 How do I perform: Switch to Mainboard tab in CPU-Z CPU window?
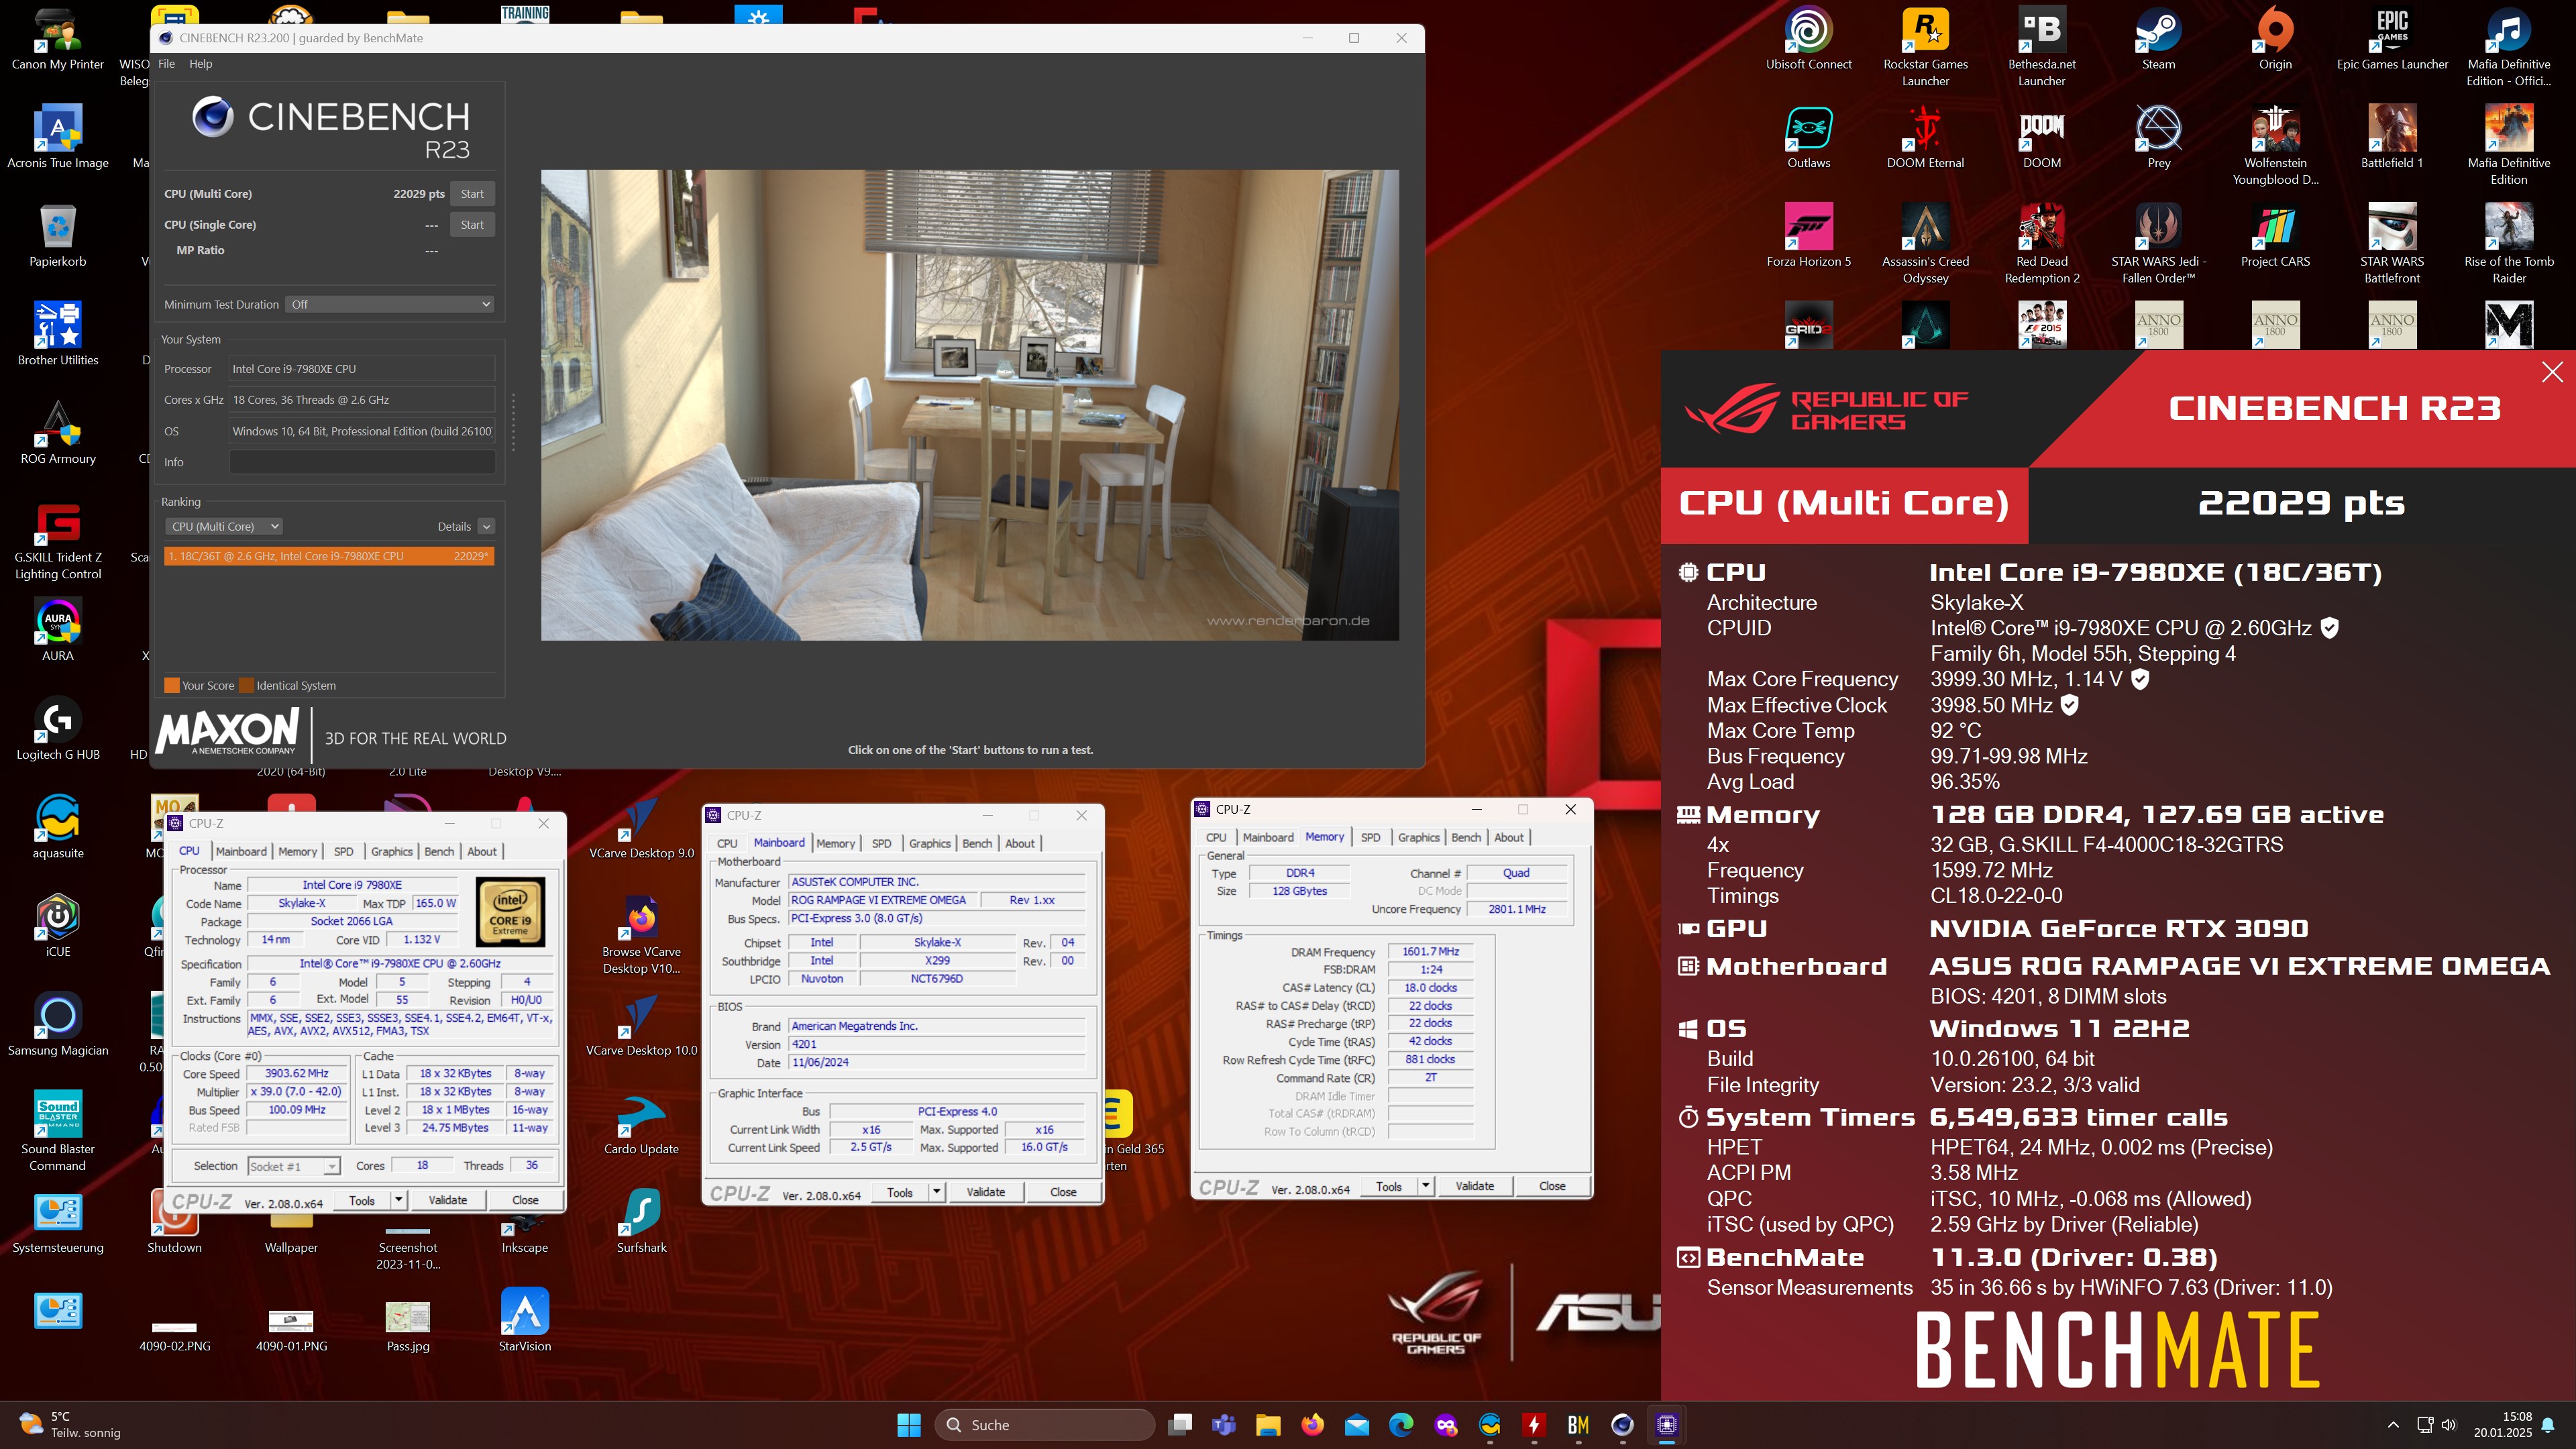(x=241, y=851)
